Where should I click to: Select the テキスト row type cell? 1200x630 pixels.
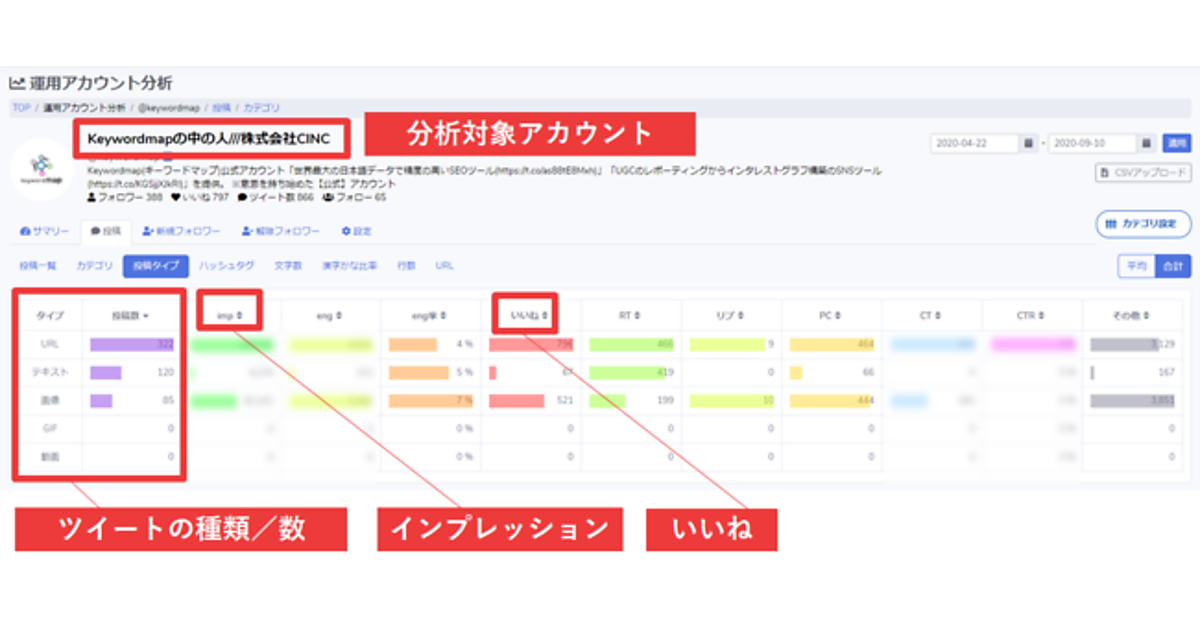(x=49, y=372)
